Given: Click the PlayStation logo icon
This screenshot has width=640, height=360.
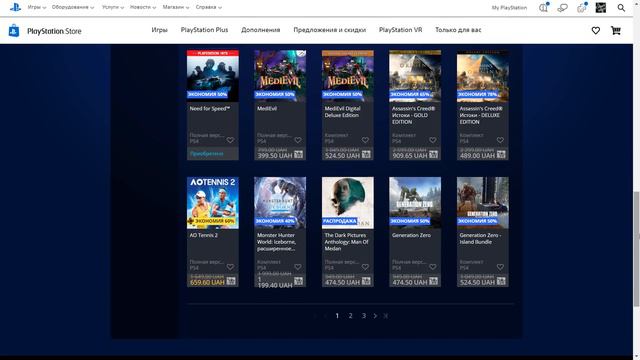Looking at the screenshot, I should click(x=15, y=7).
